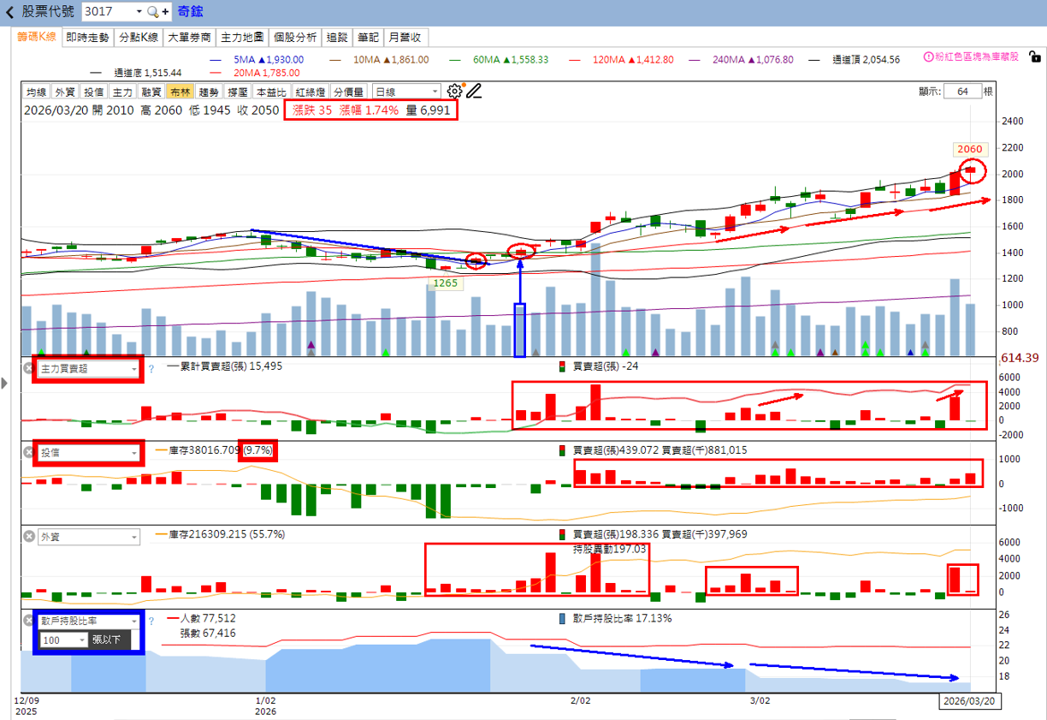Switch to the 主力地圖 tab
Screen dimensions: 1047x720
[242, 37]
